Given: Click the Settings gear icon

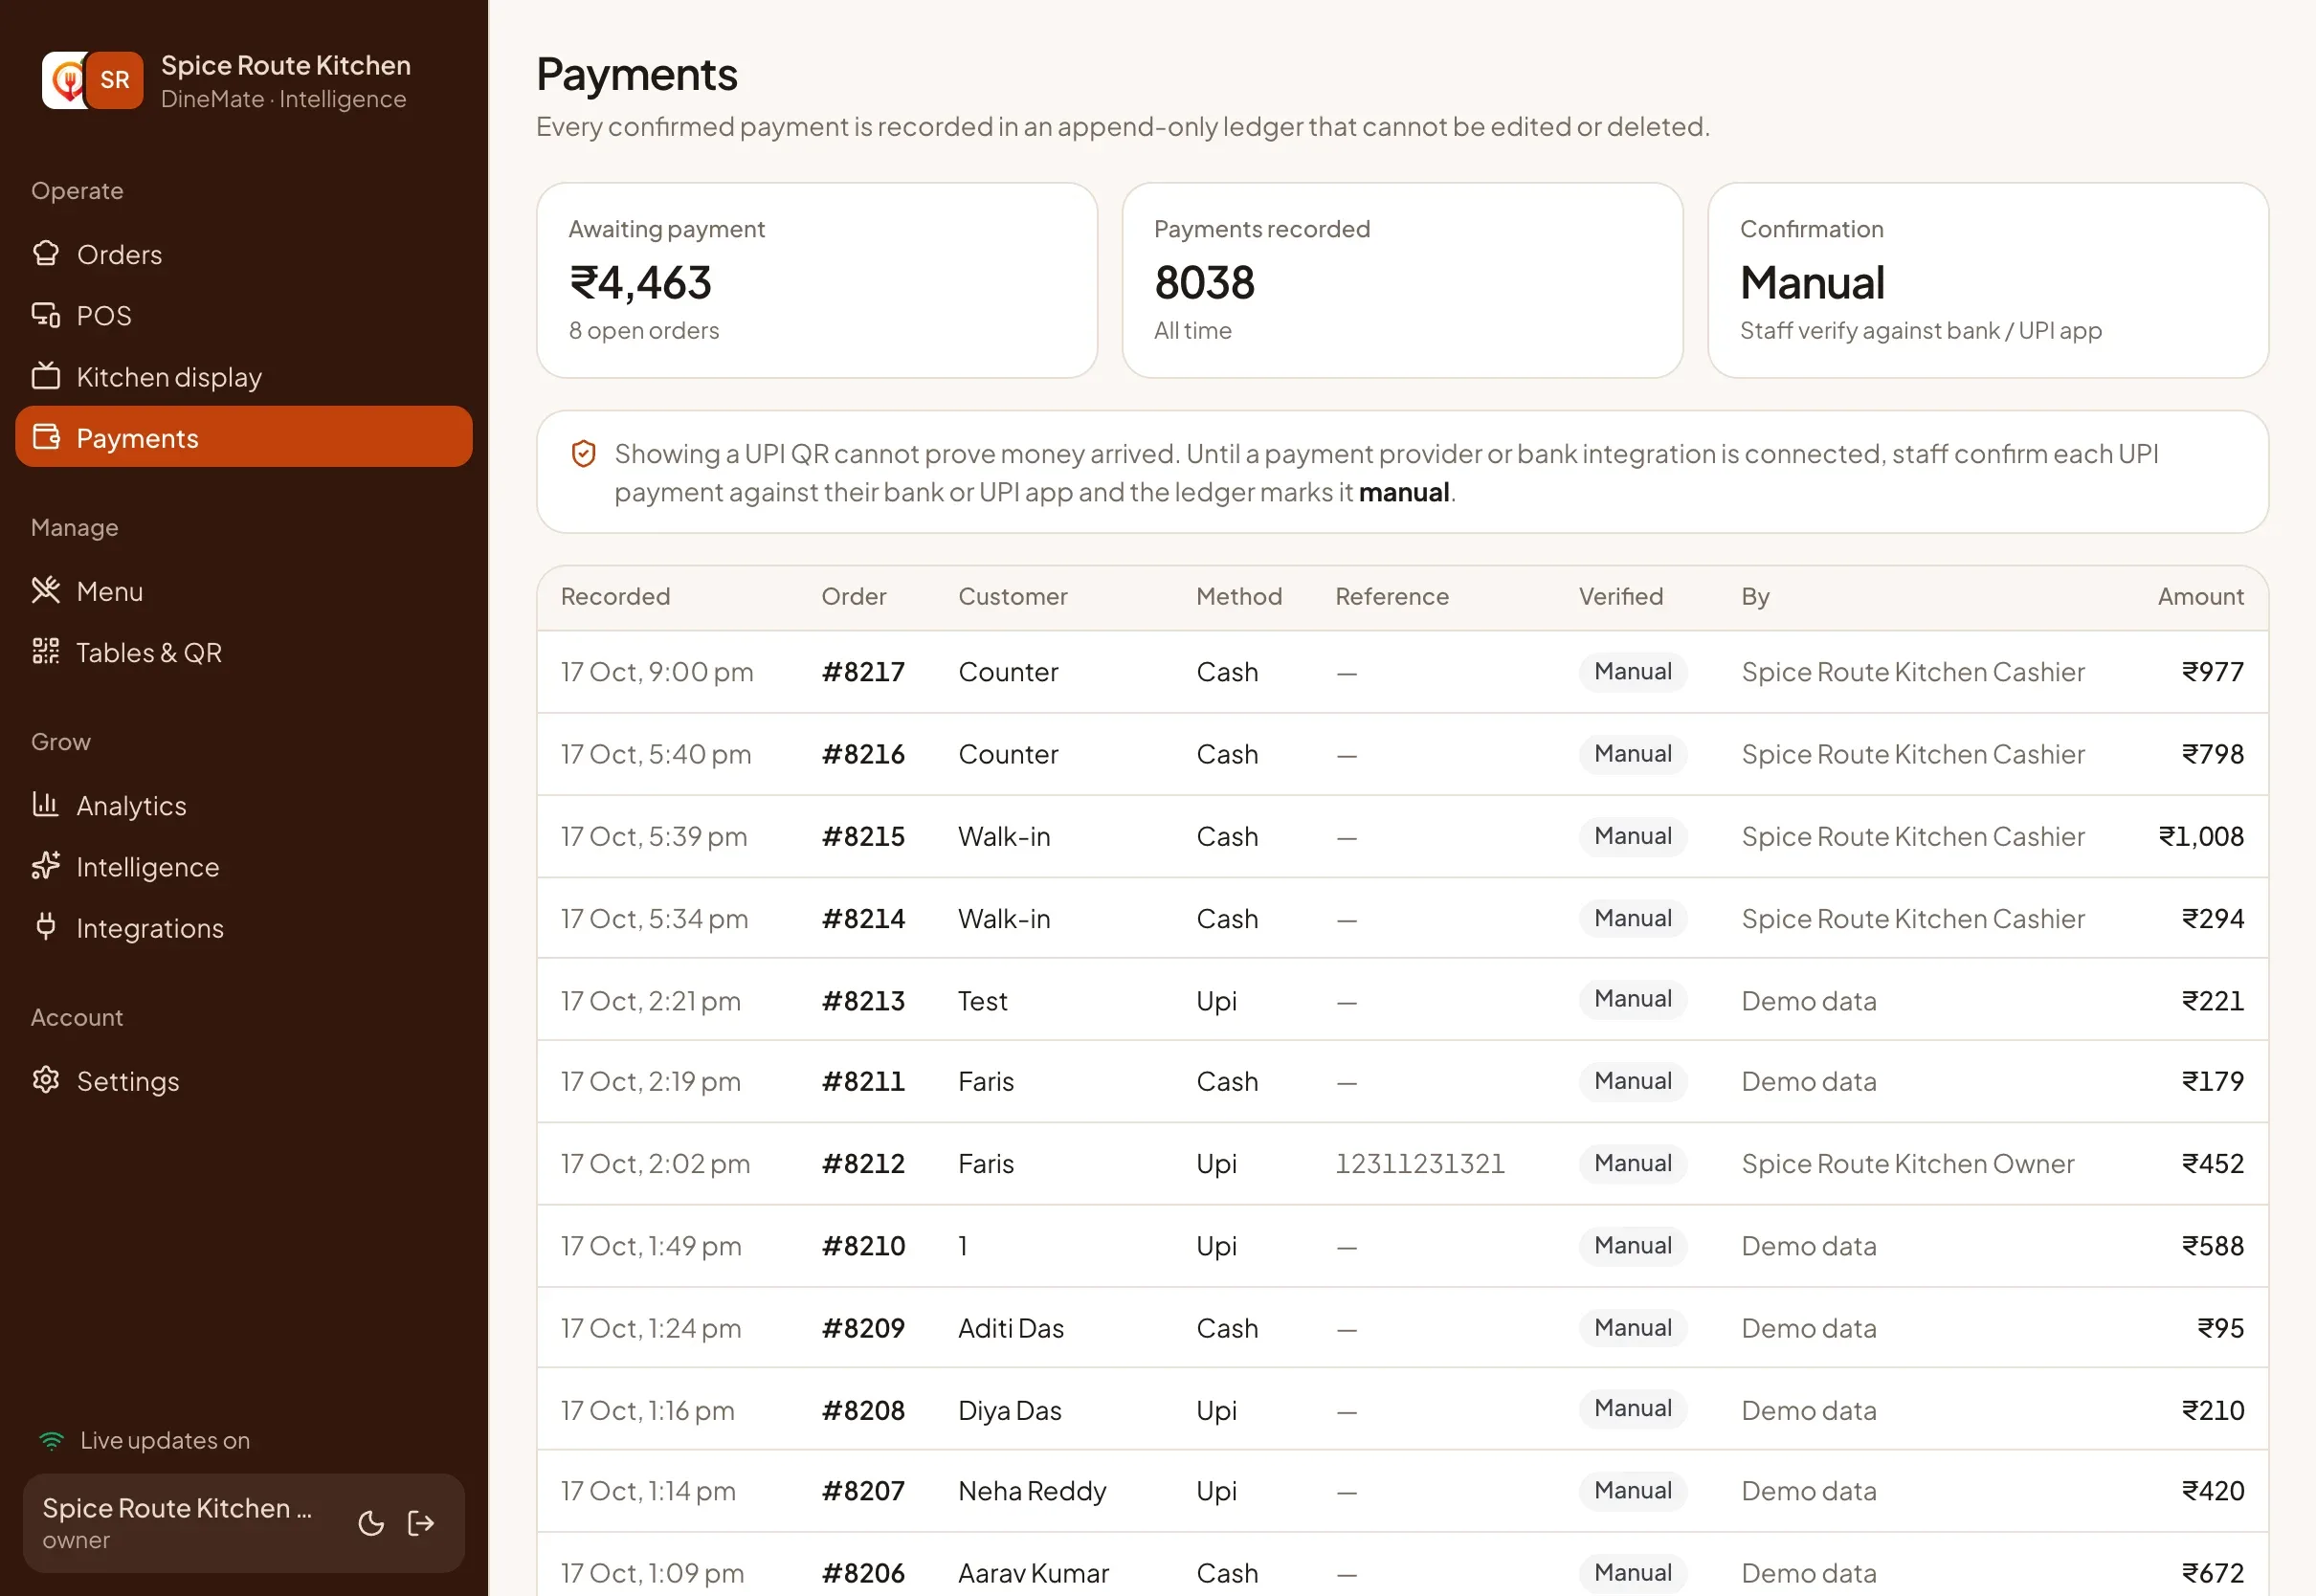Looking at the screenshot, I should (x=46, y=1080).
